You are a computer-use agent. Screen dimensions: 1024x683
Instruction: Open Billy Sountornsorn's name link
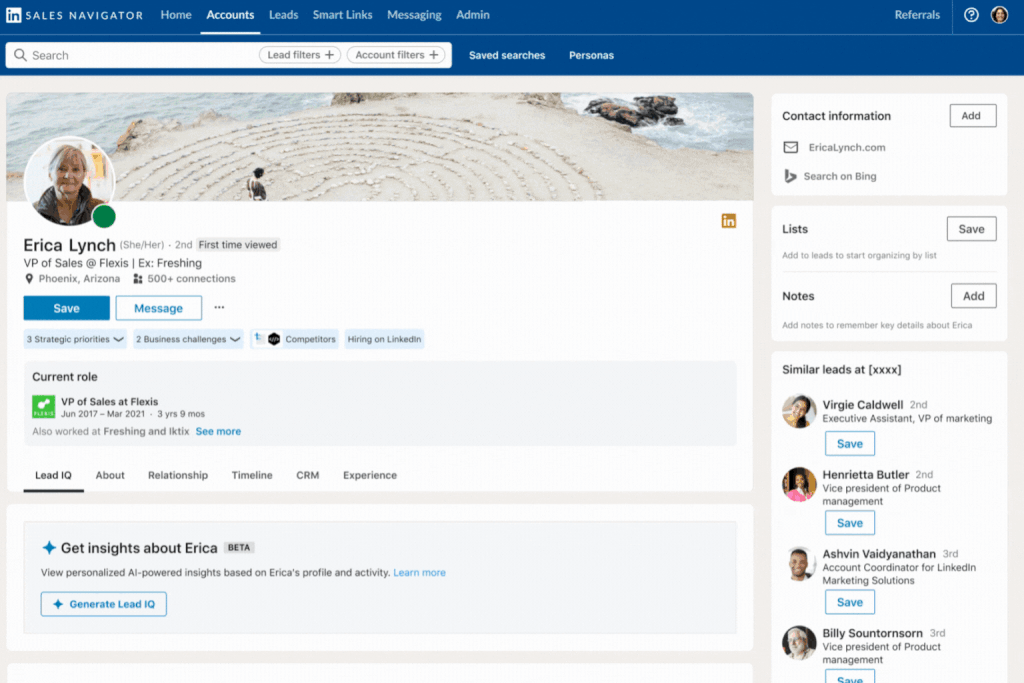pos(872,633)
